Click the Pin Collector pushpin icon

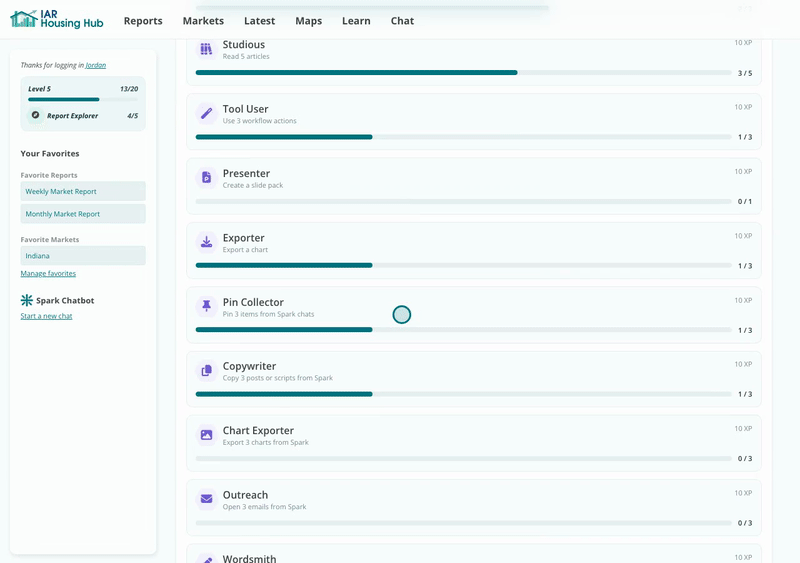pos(206,306)
